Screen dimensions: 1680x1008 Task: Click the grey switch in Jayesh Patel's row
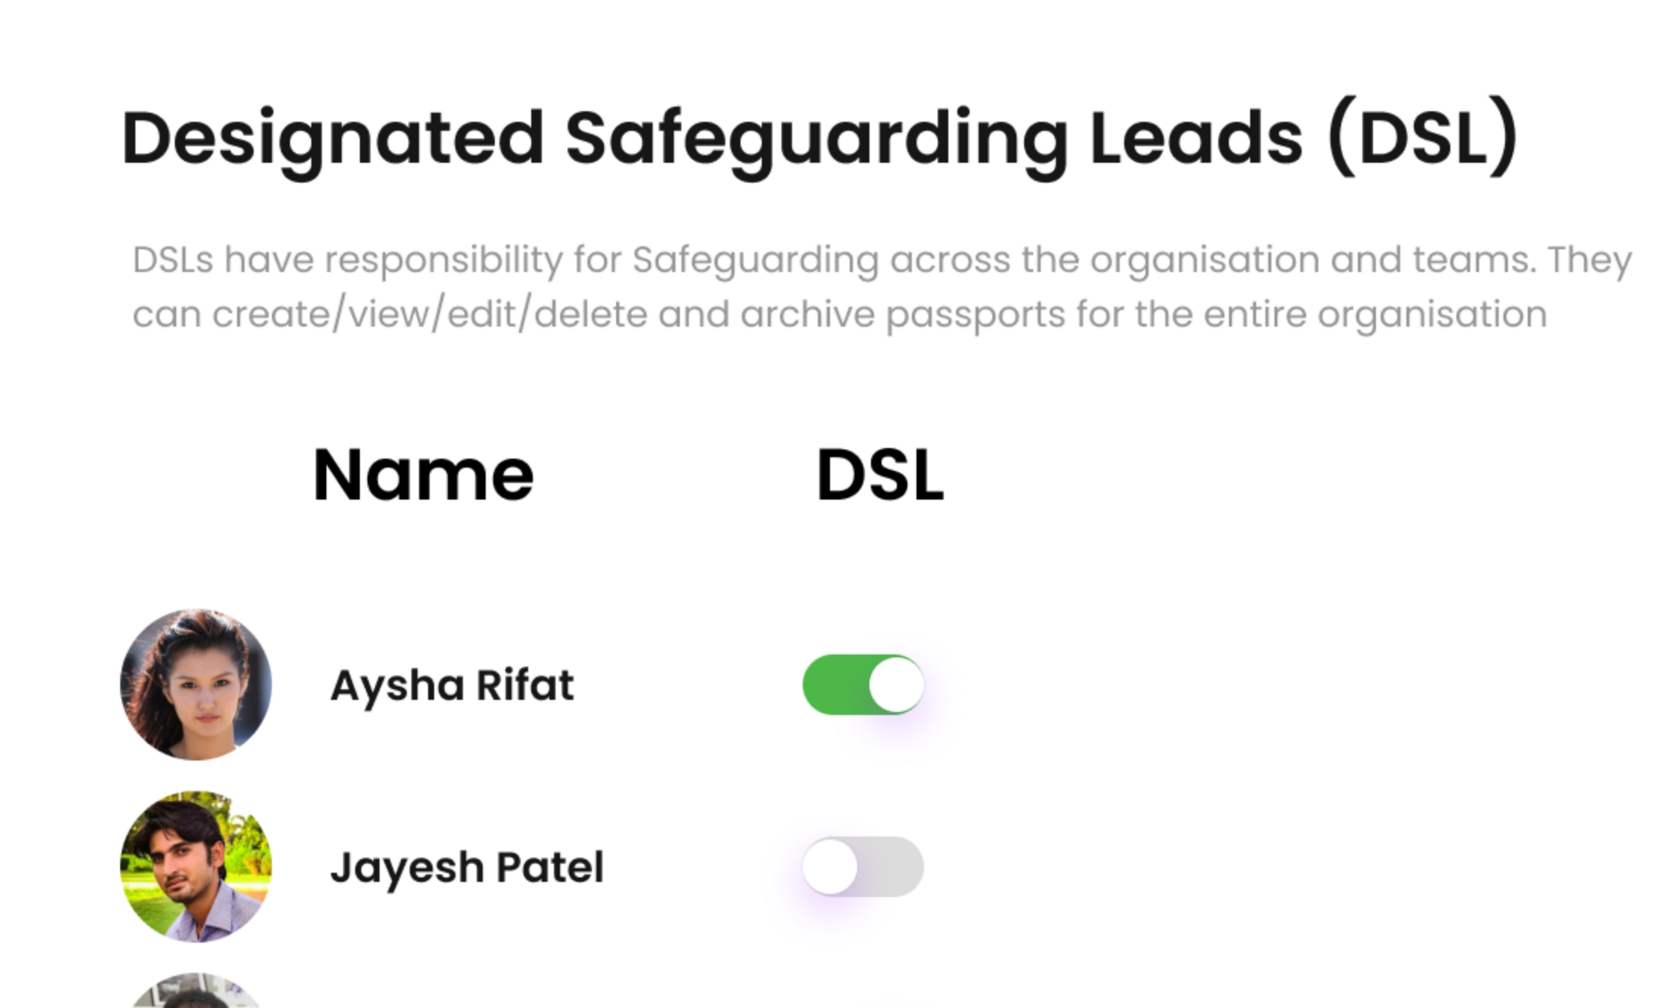click(864, 866)
